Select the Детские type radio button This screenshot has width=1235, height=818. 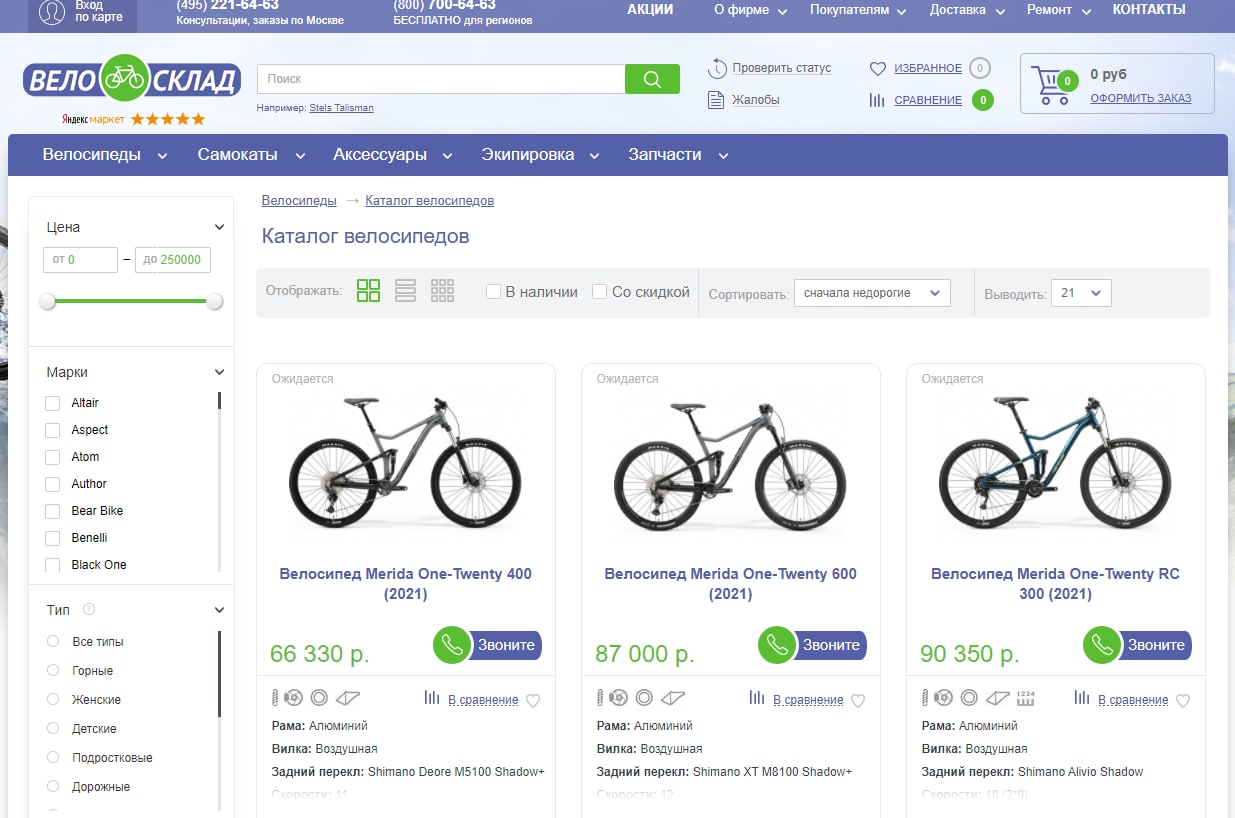tap(53, 728)
